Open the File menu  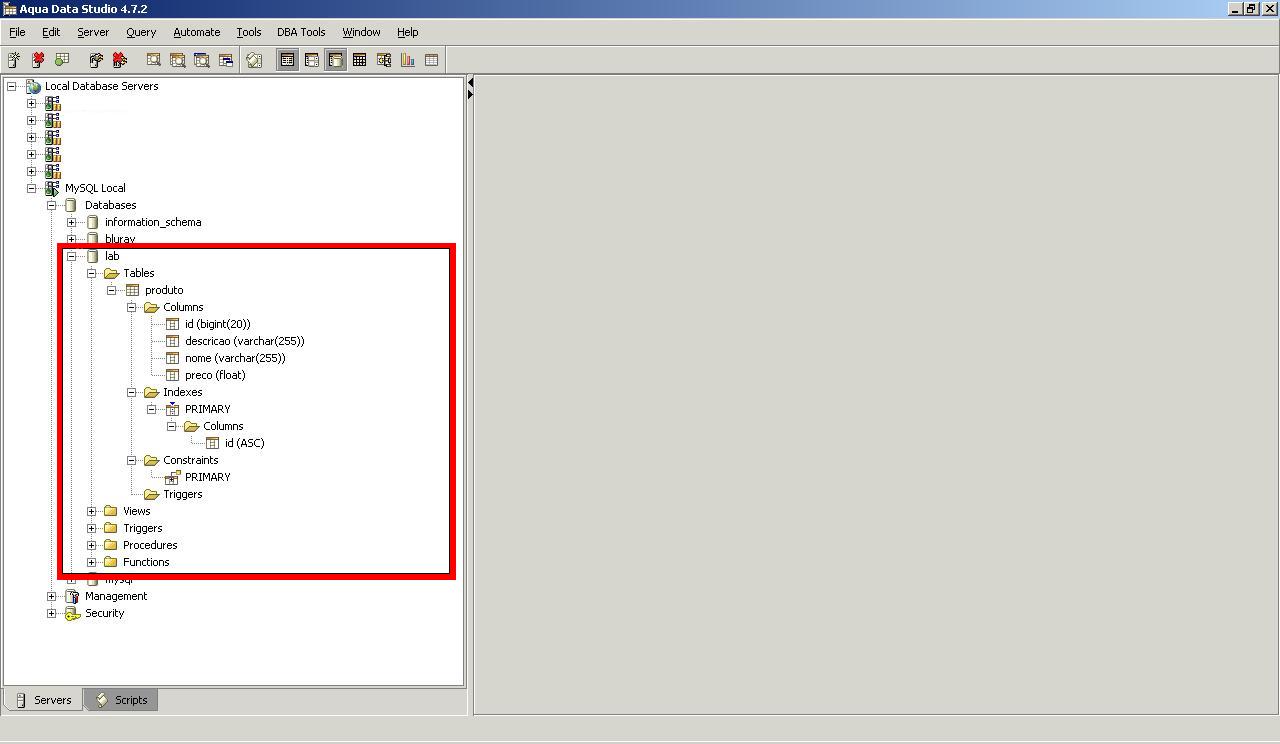17,32
